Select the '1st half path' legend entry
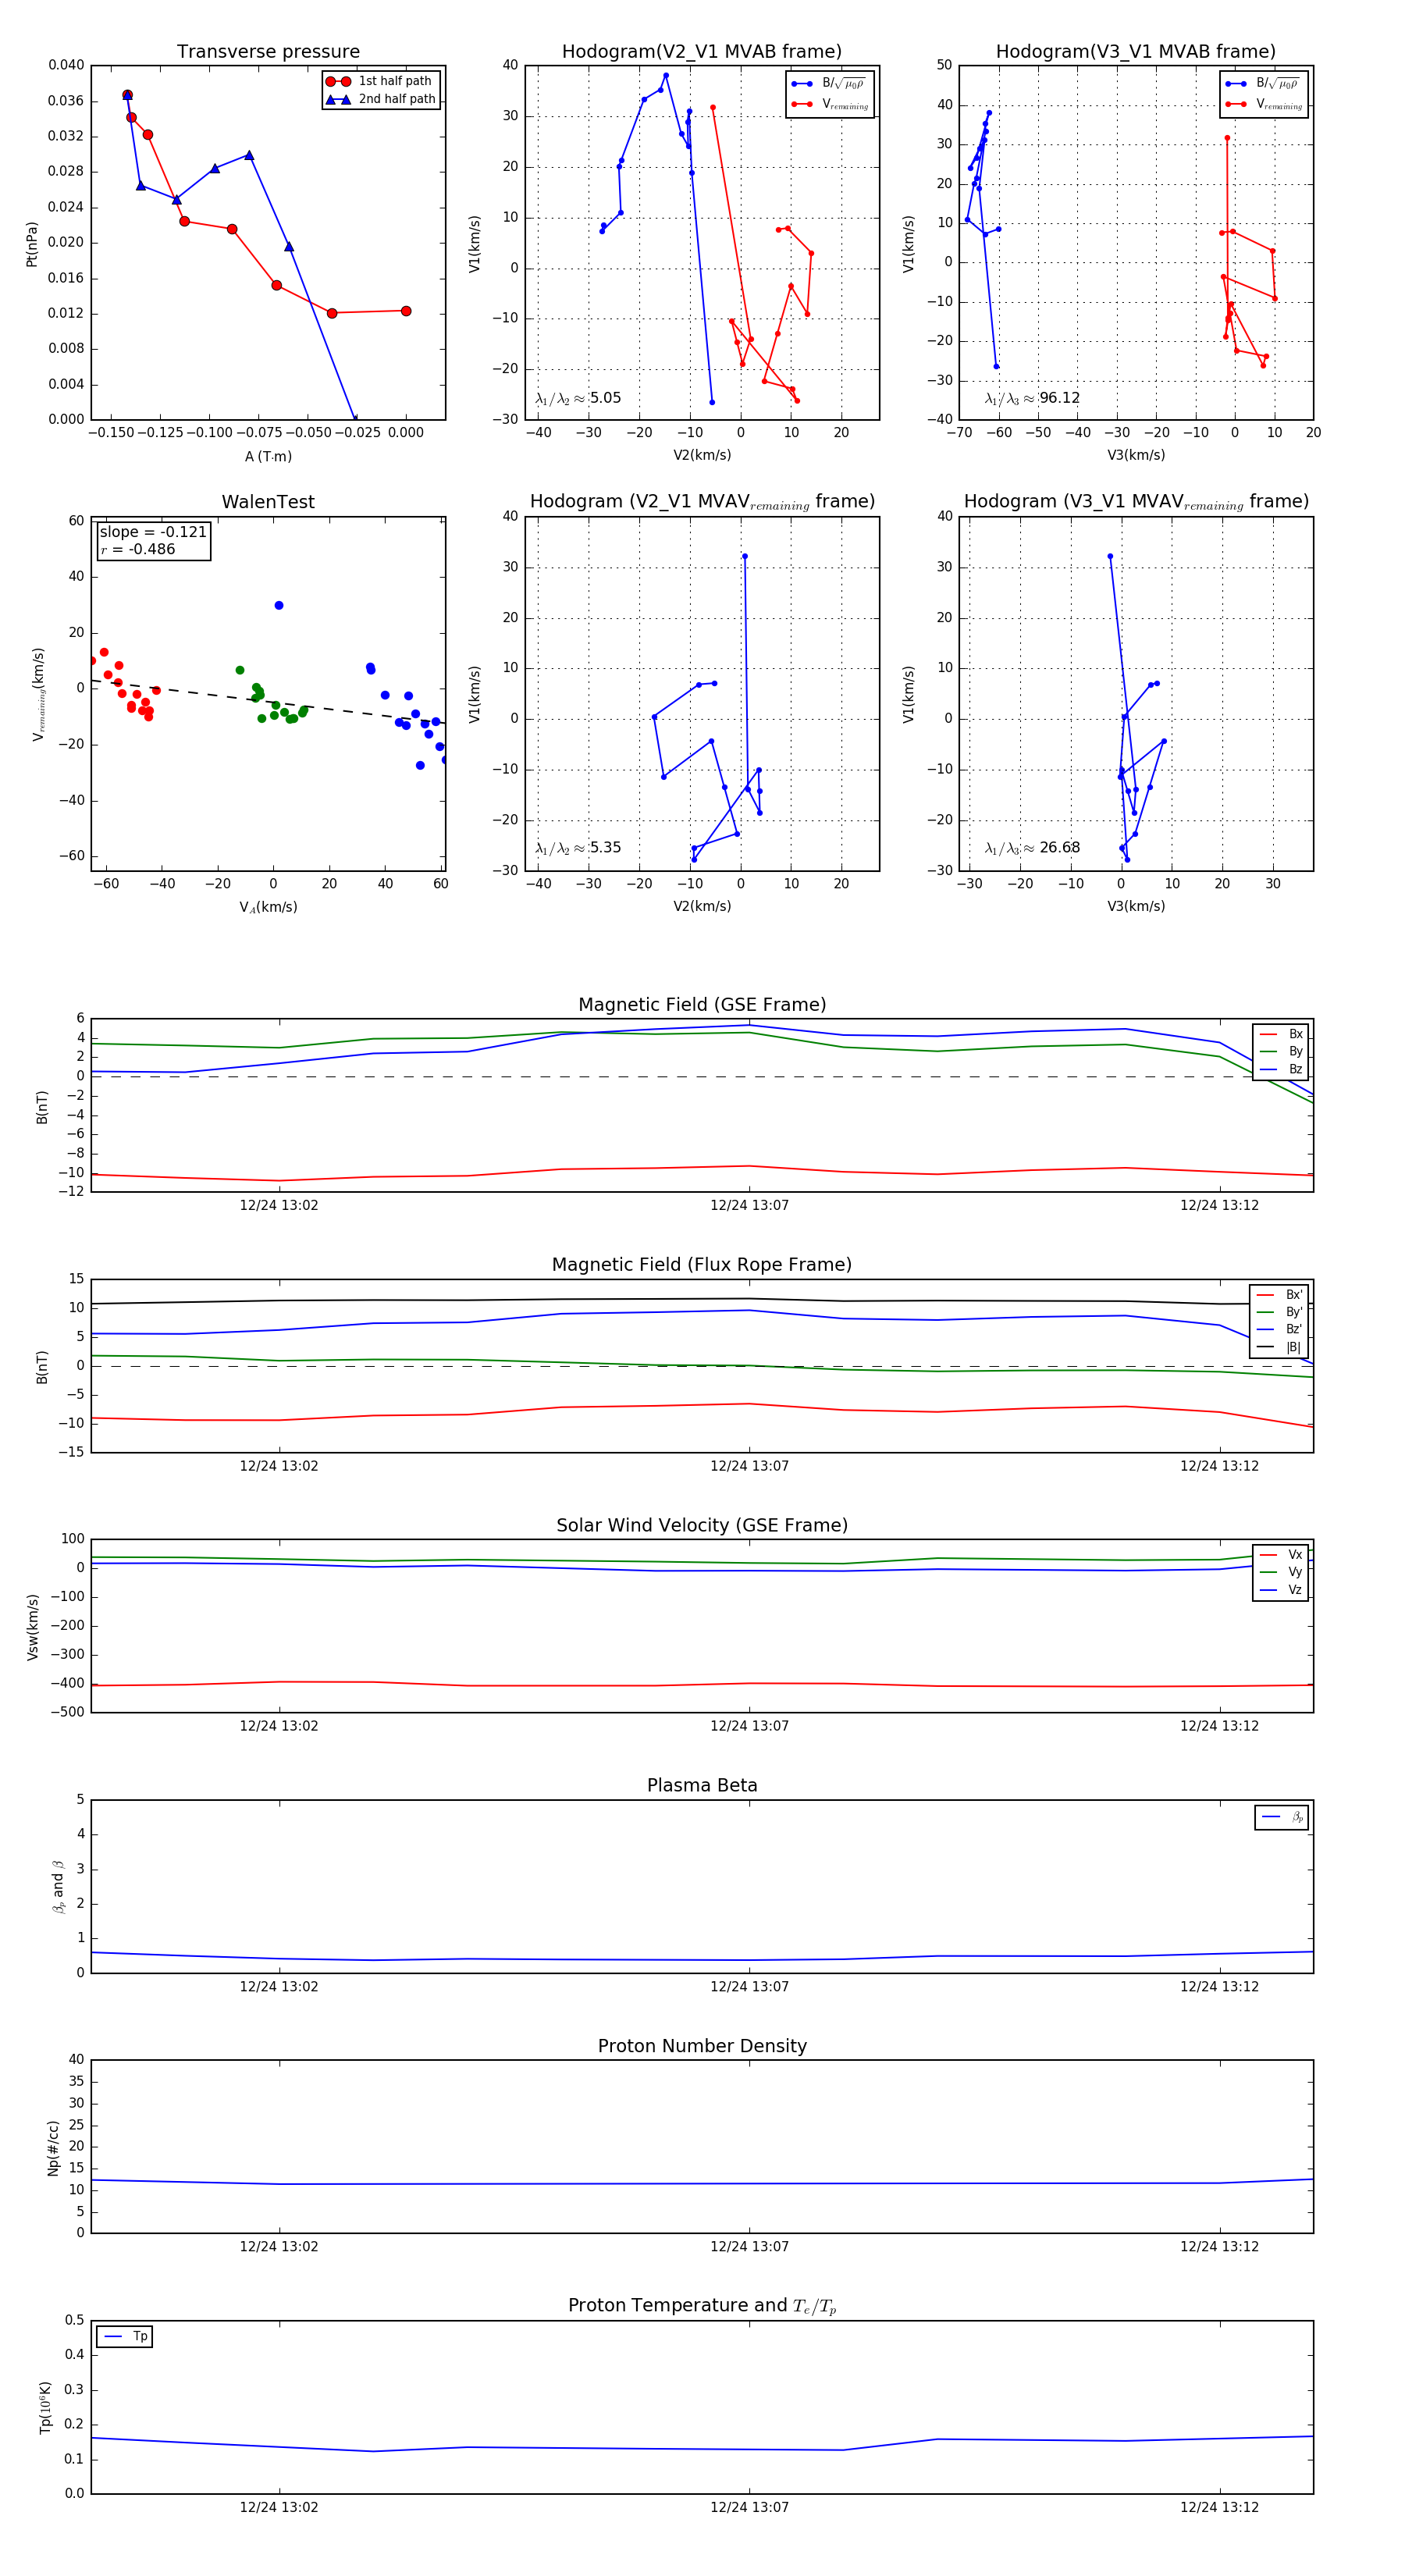Viewport: 1405px width, 2576px height. coord(381,81)
